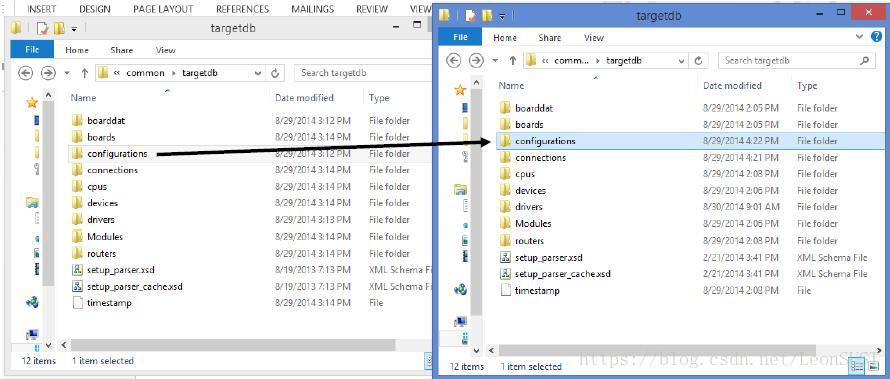The height and width of the screenshot is (379, 890).
Task: Sort by Type column in right window
Action: [x=807, y=86]
